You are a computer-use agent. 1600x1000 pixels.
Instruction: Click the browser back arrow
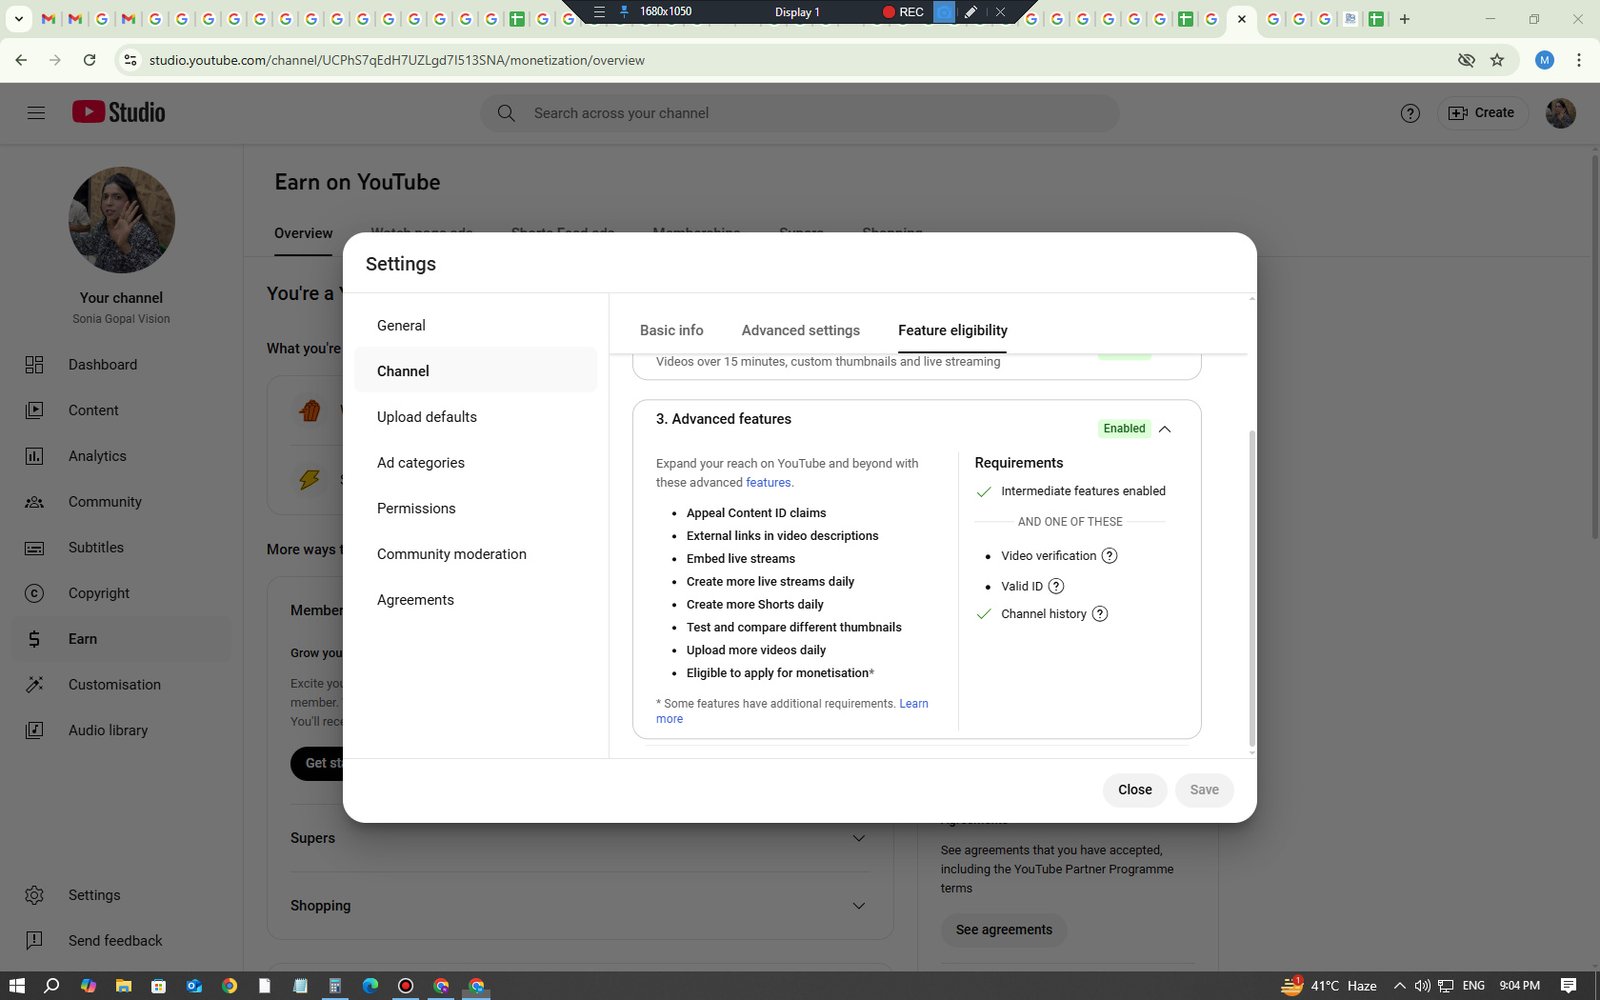tap(21, 60)
